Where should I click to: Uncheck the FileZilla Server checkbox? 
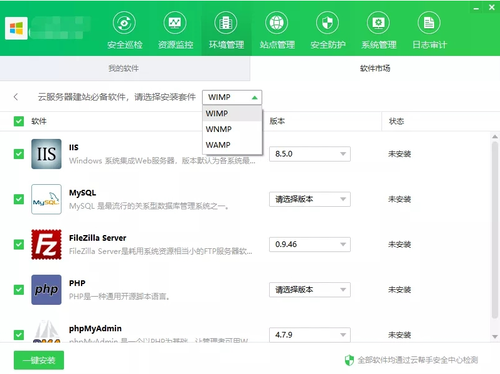coord(19,244)
